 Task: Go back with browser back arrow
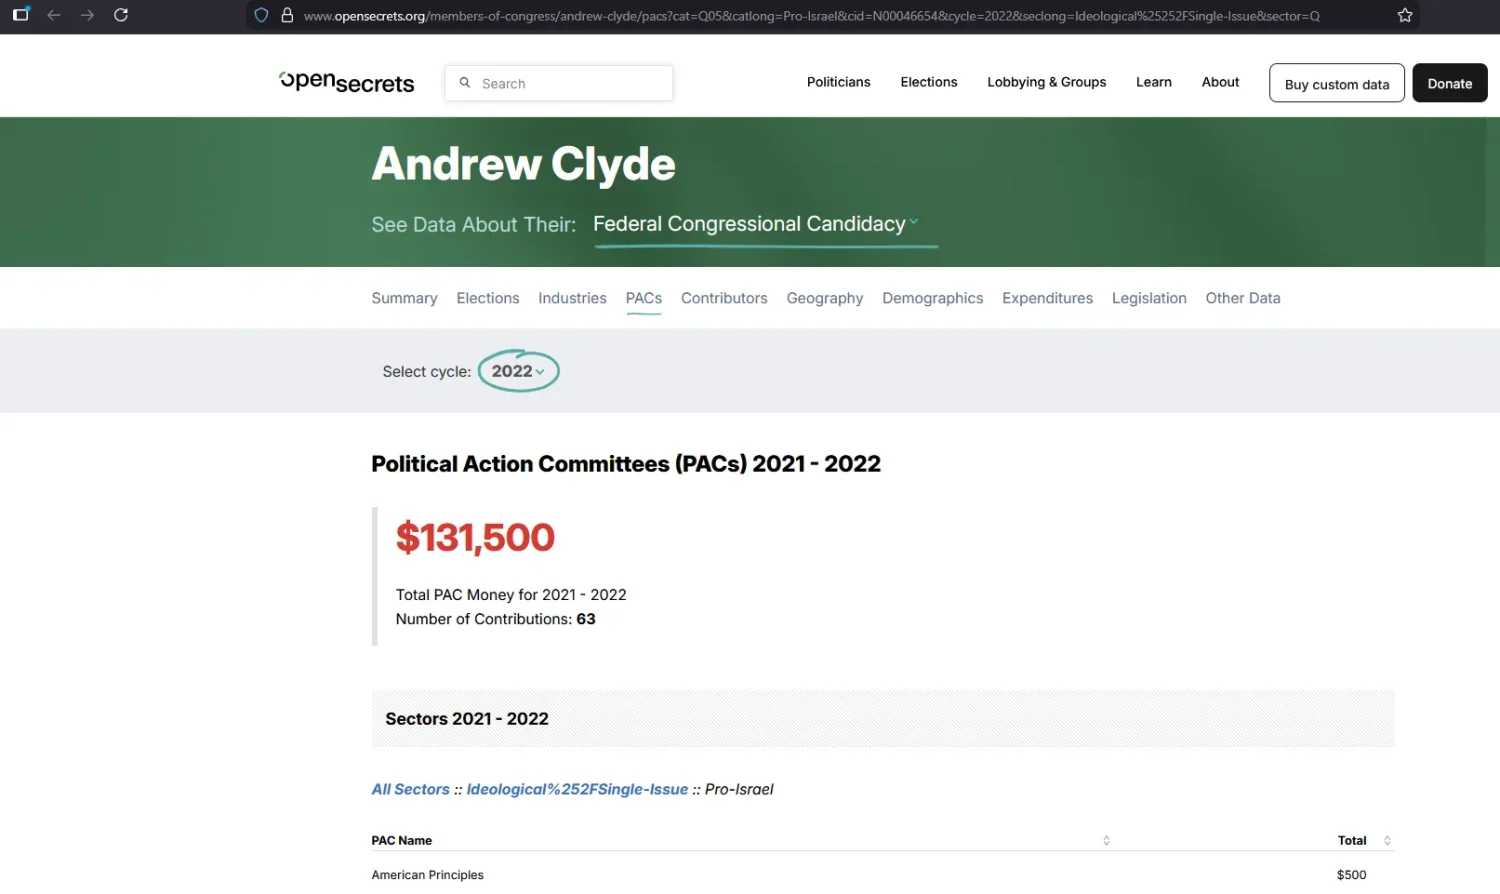click(54, 15)
